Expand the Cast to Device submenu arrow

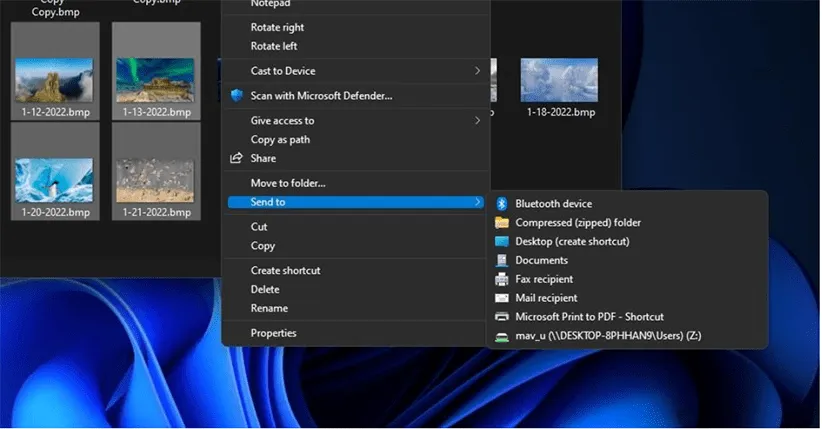pyautogui.click(x=477, y=71)
